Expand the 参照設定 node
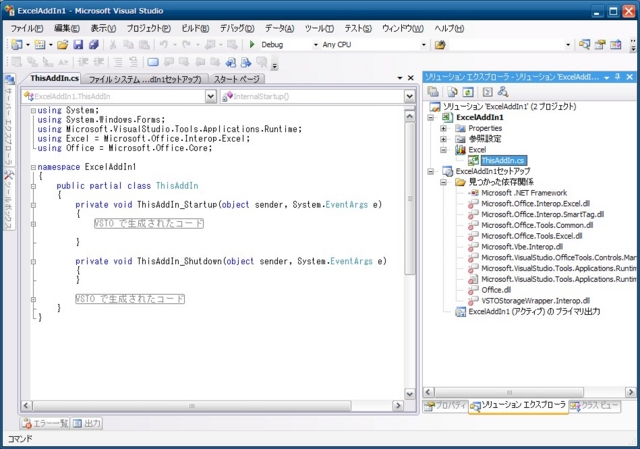This screenshot has height=449, width=640. click(443, 139)
